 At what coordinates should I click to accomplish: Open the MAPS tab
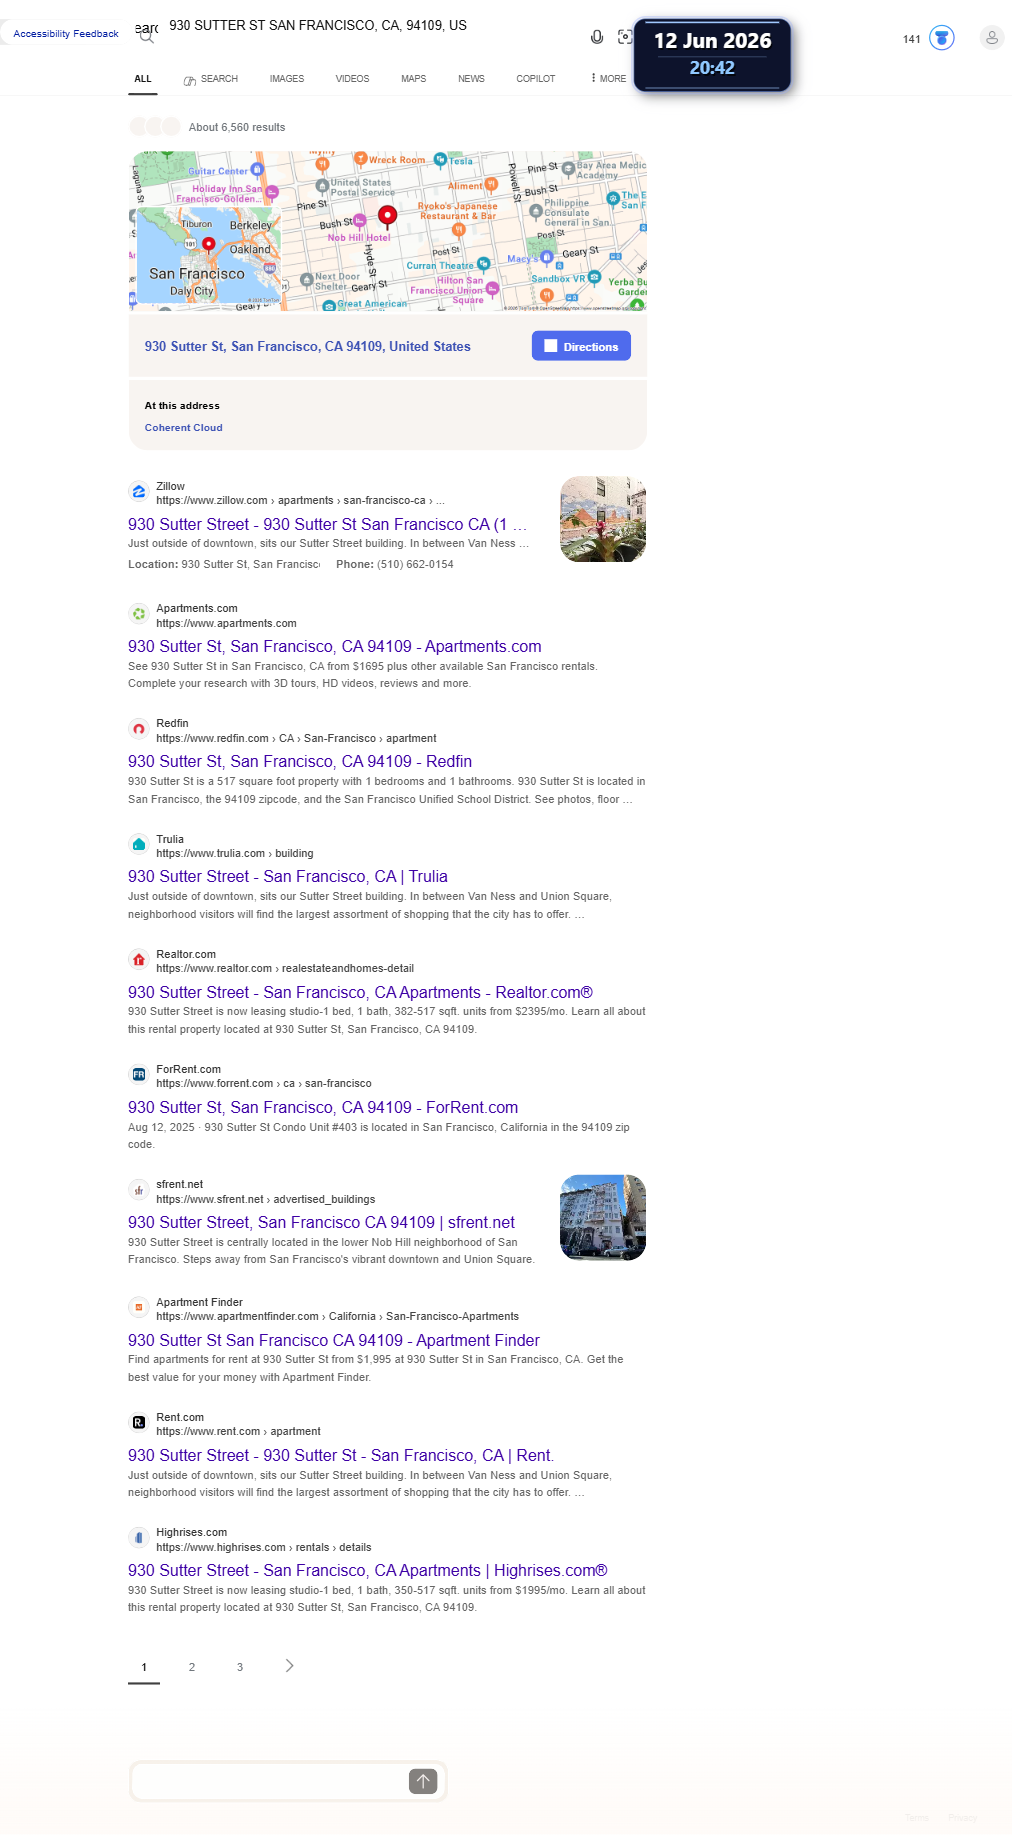[x=414, y=79]
